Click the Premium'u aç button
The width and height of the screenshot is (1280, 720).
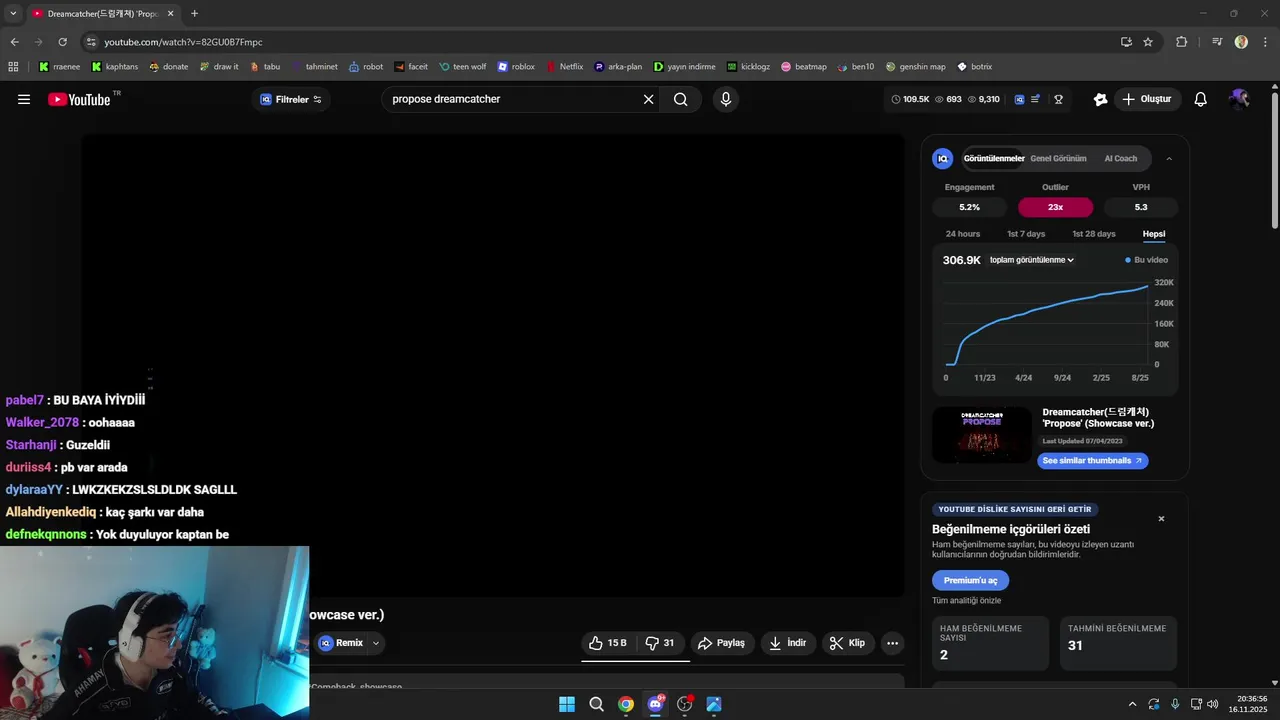point(970,581)
